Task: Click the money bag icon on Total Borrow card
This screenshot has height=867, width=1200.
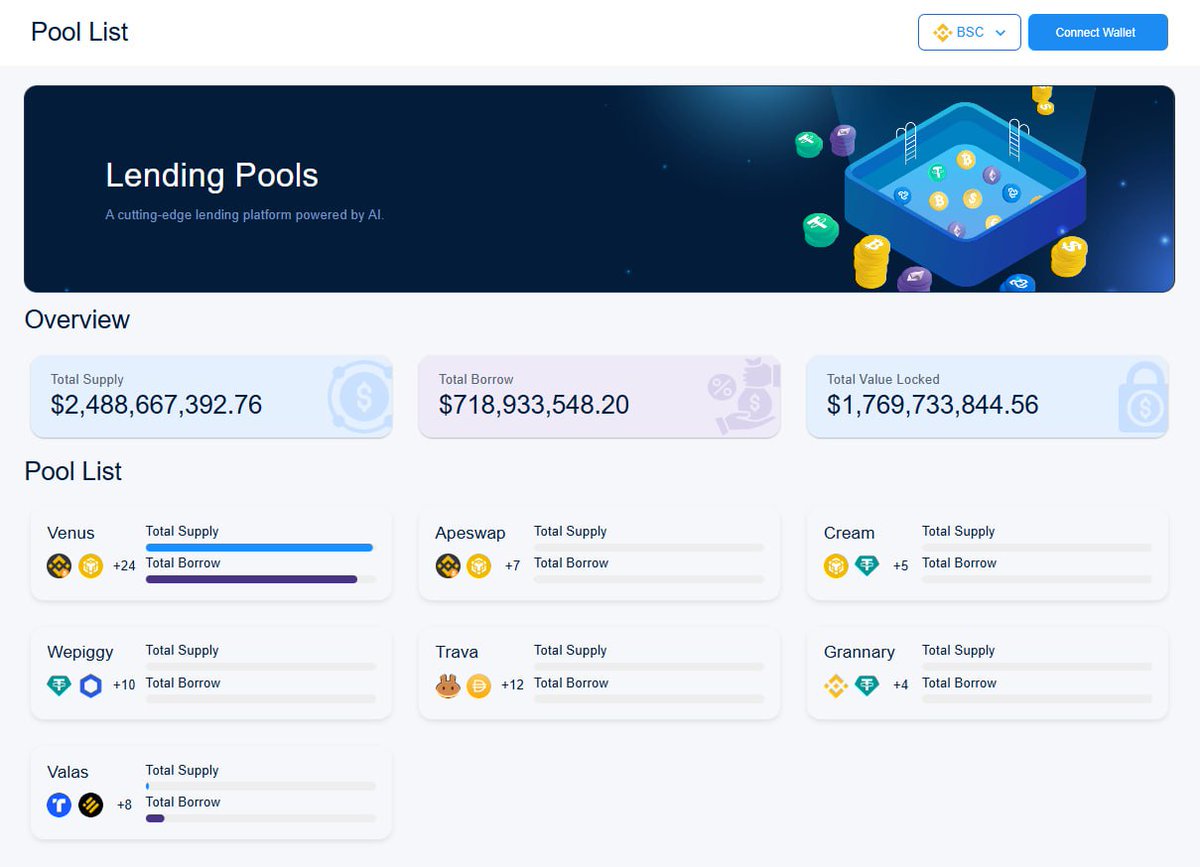Action: click(x=742, y=397)
